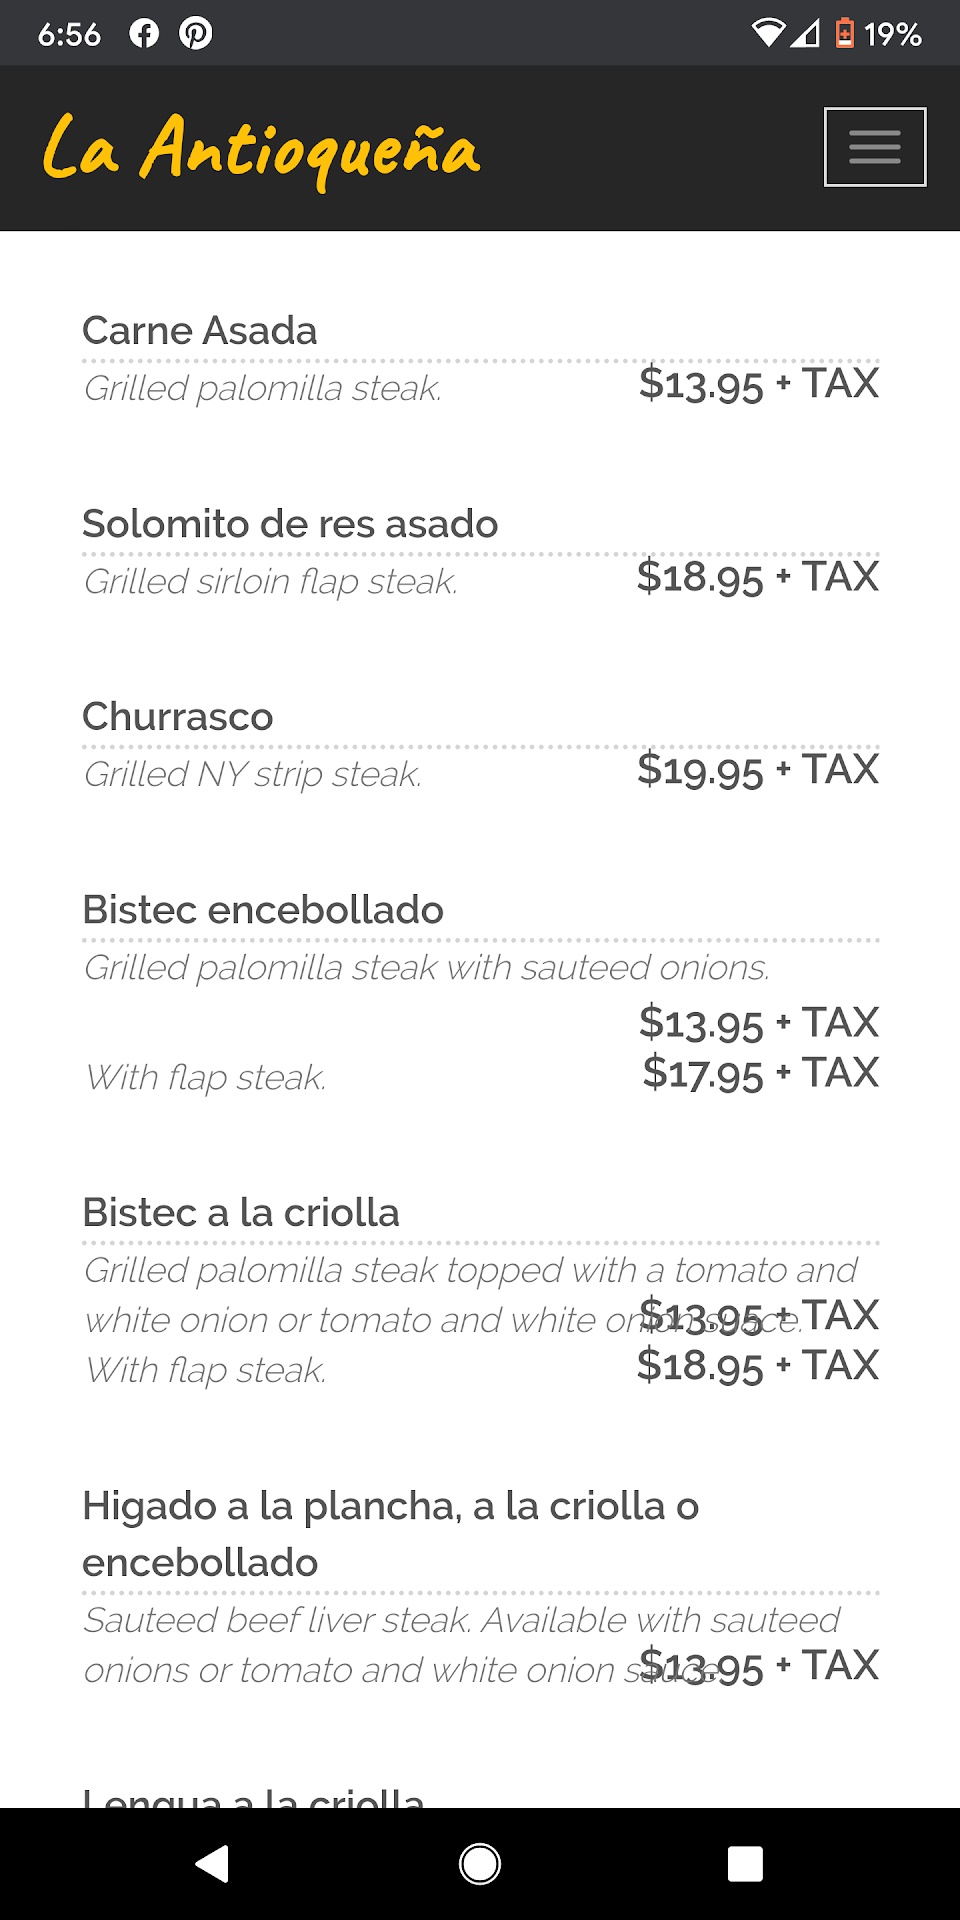960x1920 pixels.
Task: Tap the Facebook notification icon
Action: click(x=144, y=34)
